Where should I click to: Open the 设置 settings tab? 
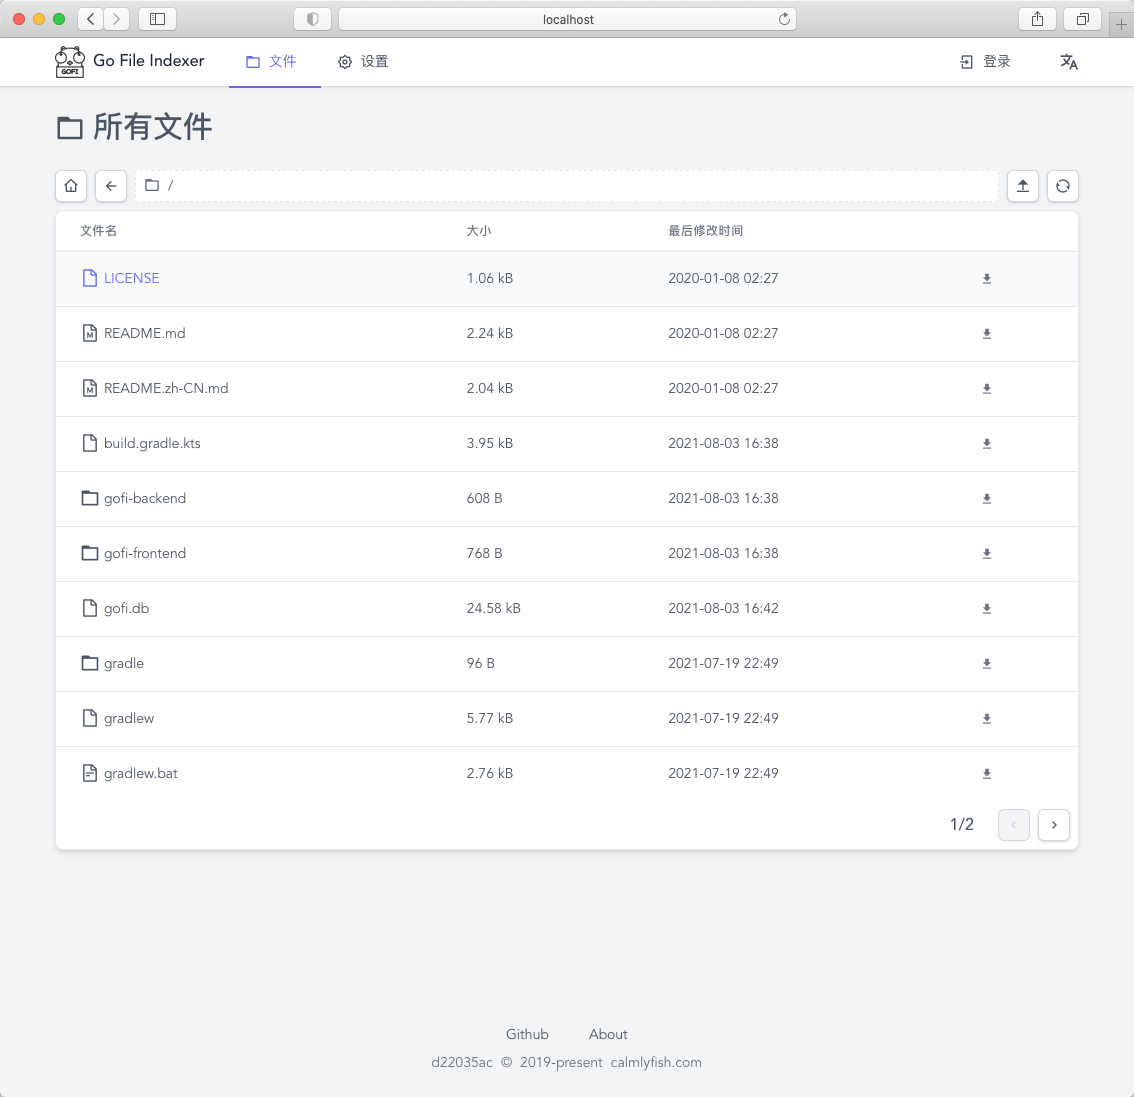(363, 62)
